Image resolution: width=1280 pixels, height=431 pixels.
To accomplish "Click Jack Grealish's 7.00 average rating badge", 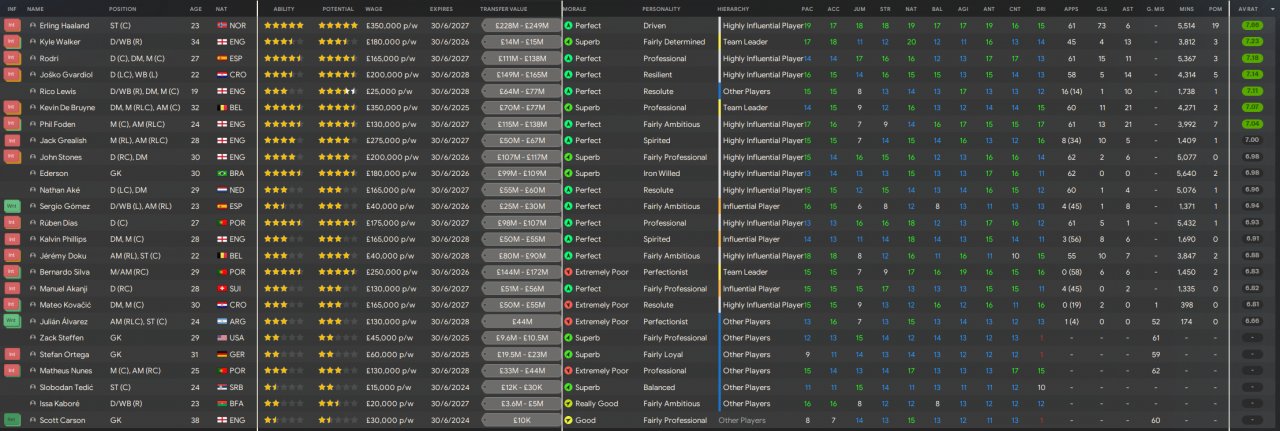I will coord(1250,140).
